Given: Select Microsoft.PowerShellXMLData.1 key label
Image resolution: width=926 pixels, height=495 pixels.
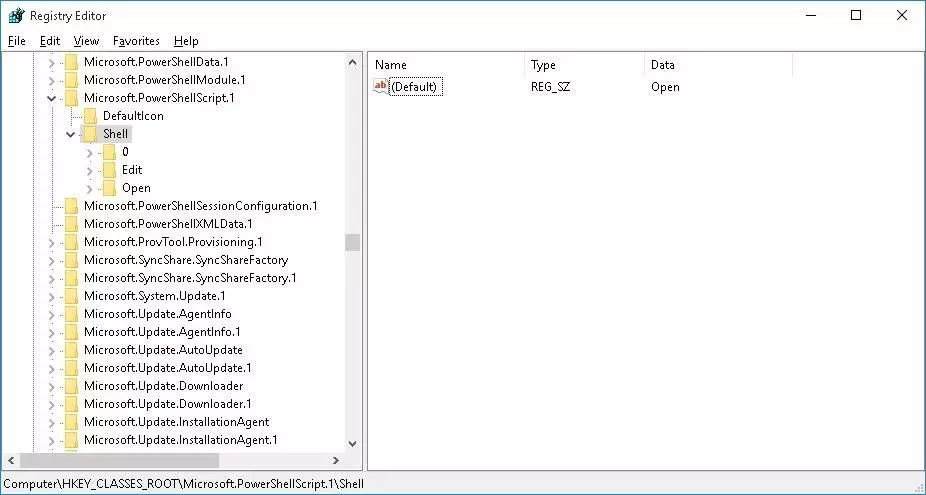Looking at the screenshot, I should point(168,224).
